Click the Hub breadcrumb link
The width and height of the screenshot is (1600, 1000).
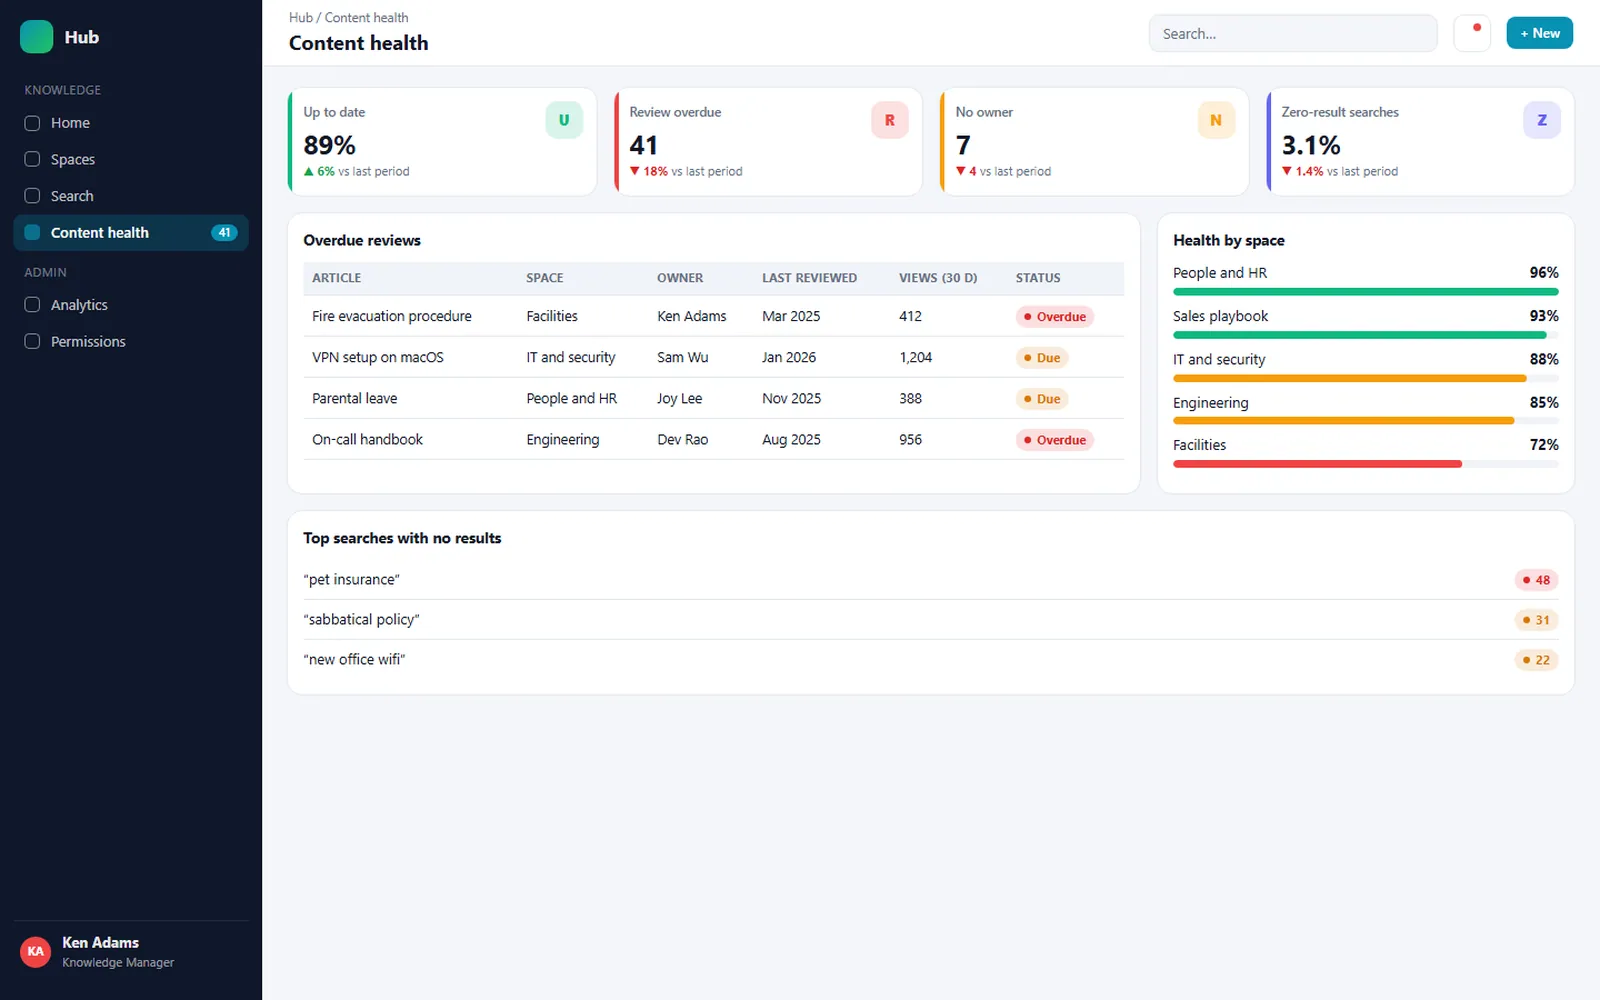[300, 17]
